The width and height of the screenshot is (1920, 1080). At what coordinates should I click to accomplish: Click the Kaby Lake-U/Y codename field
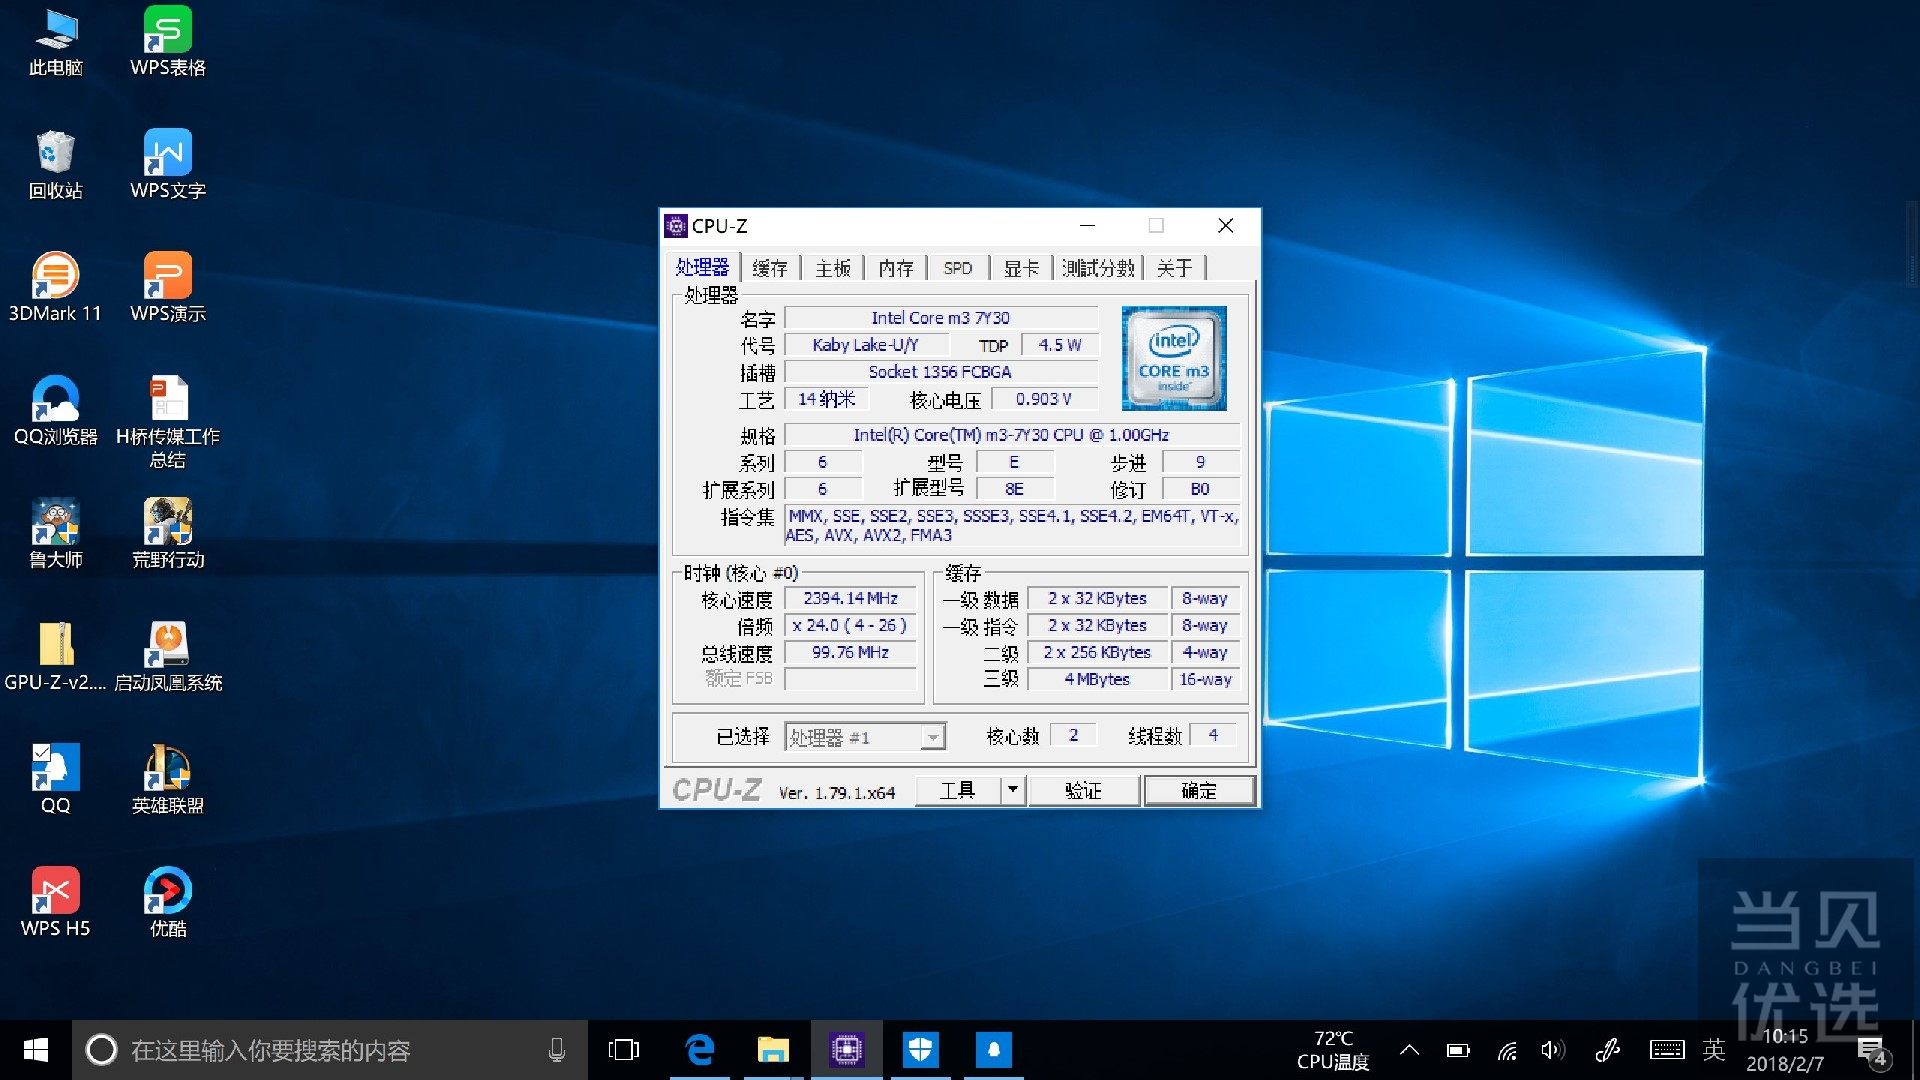[866, 345]
